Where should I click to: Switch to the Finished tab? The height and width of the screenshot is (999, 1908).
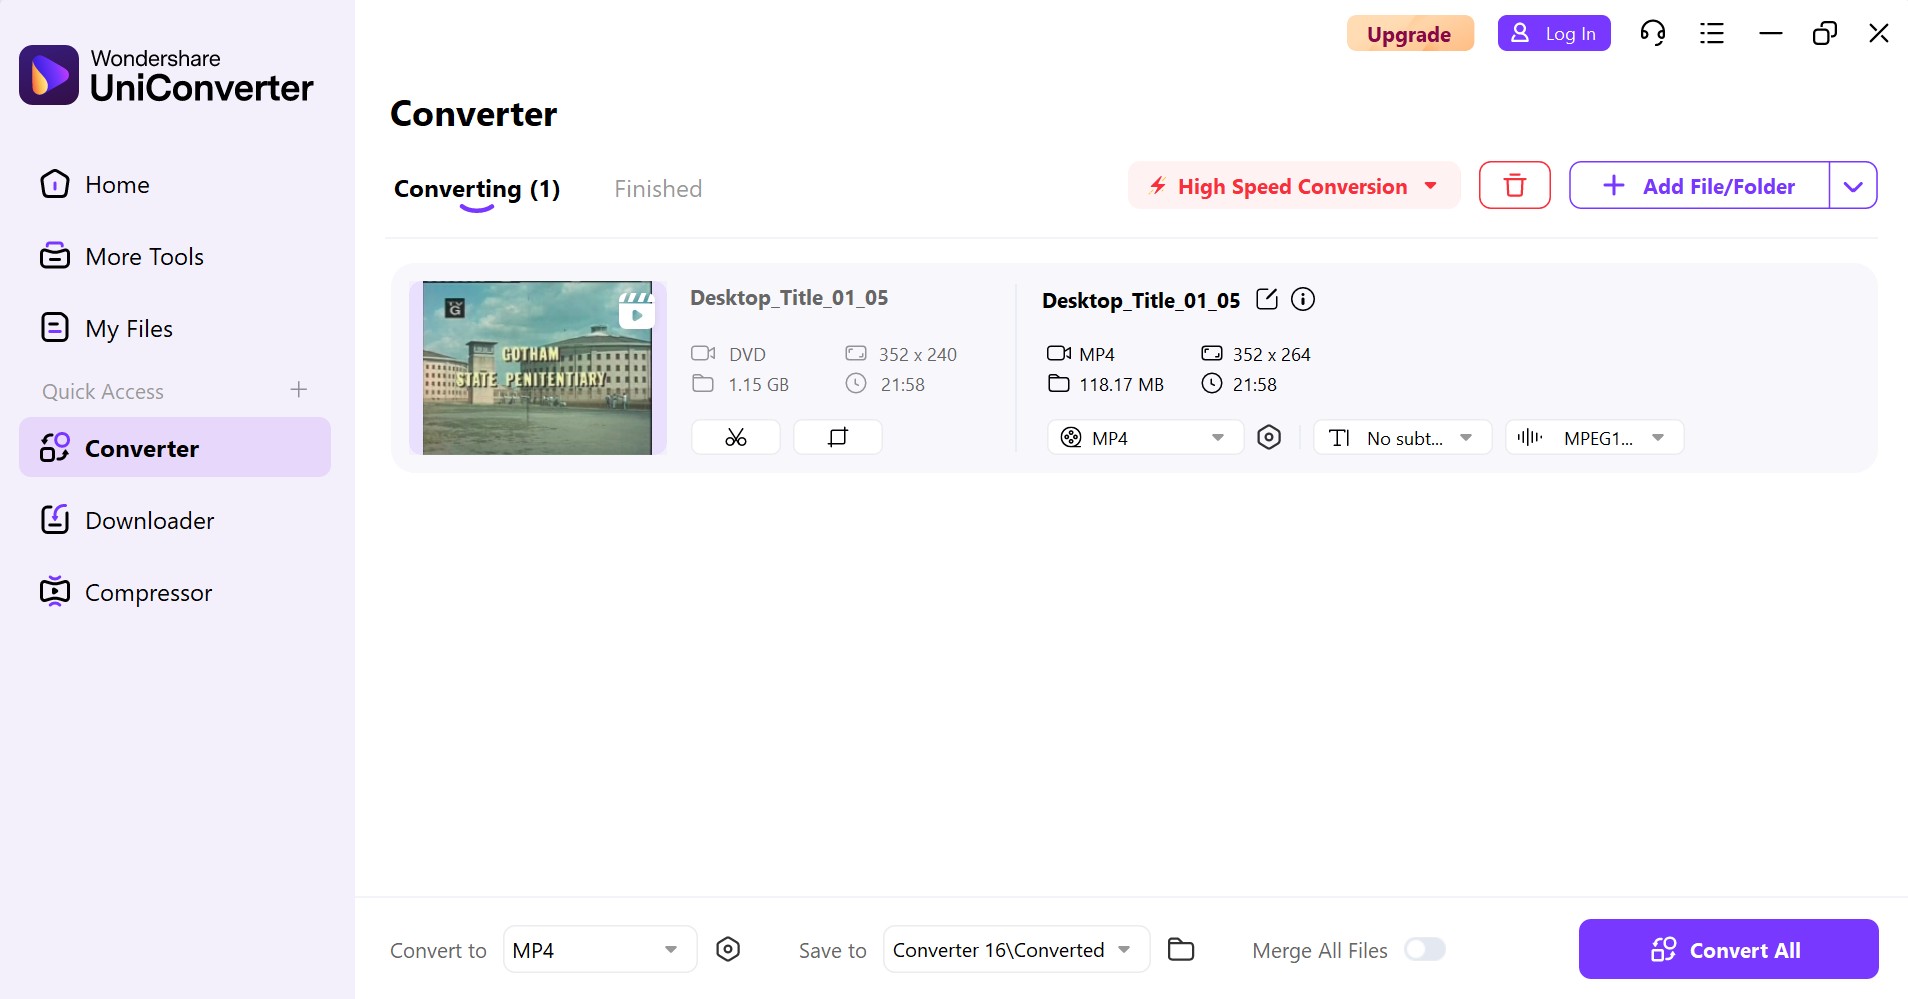pos(658,189)
